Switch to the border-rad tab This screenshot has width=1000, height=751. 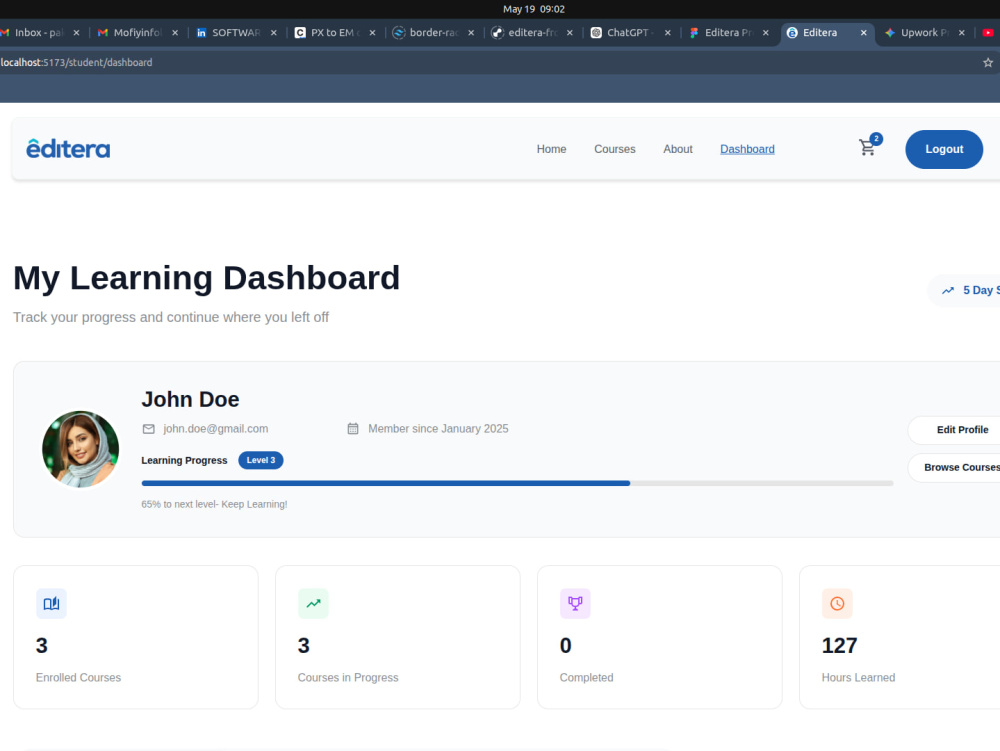tap(434, 33)
